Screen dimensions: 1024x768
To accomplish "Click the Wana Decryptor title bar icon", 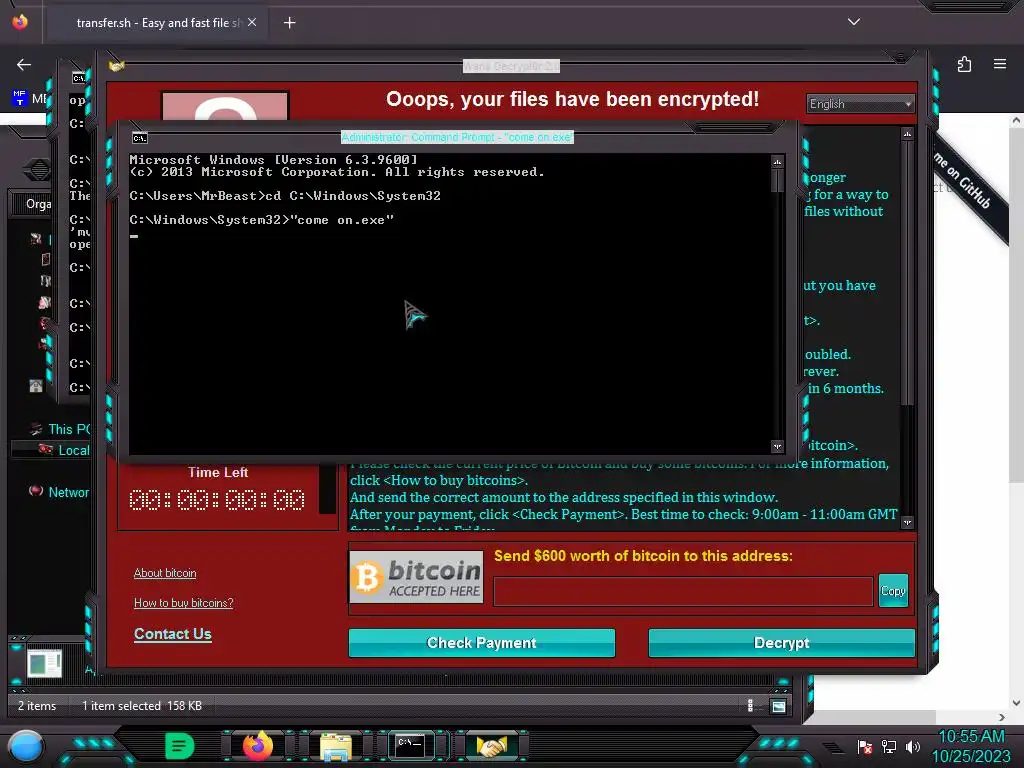I will pyautogui.click(x=117, y=66).
